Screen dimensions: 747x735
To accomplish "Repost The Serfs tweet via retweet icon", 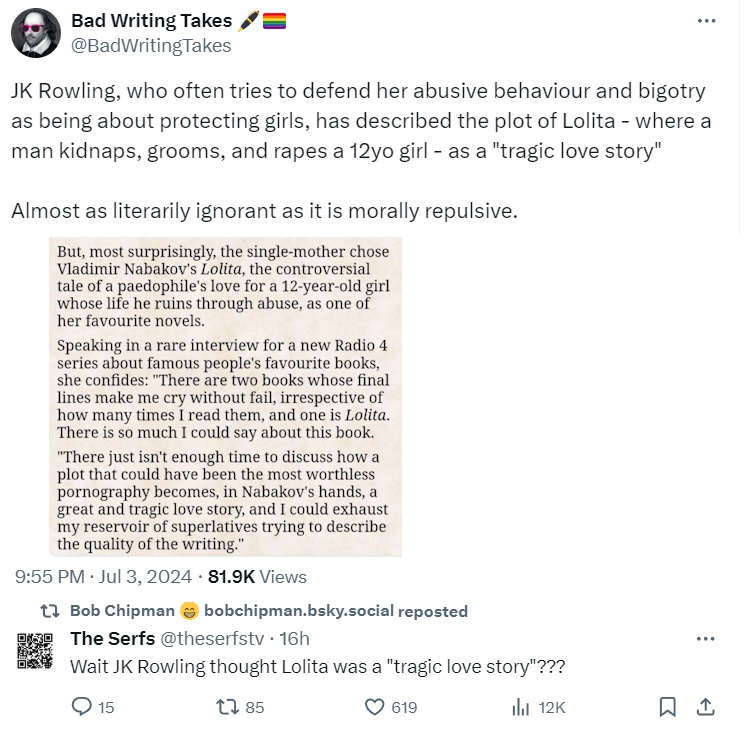I will click(228, 707).
